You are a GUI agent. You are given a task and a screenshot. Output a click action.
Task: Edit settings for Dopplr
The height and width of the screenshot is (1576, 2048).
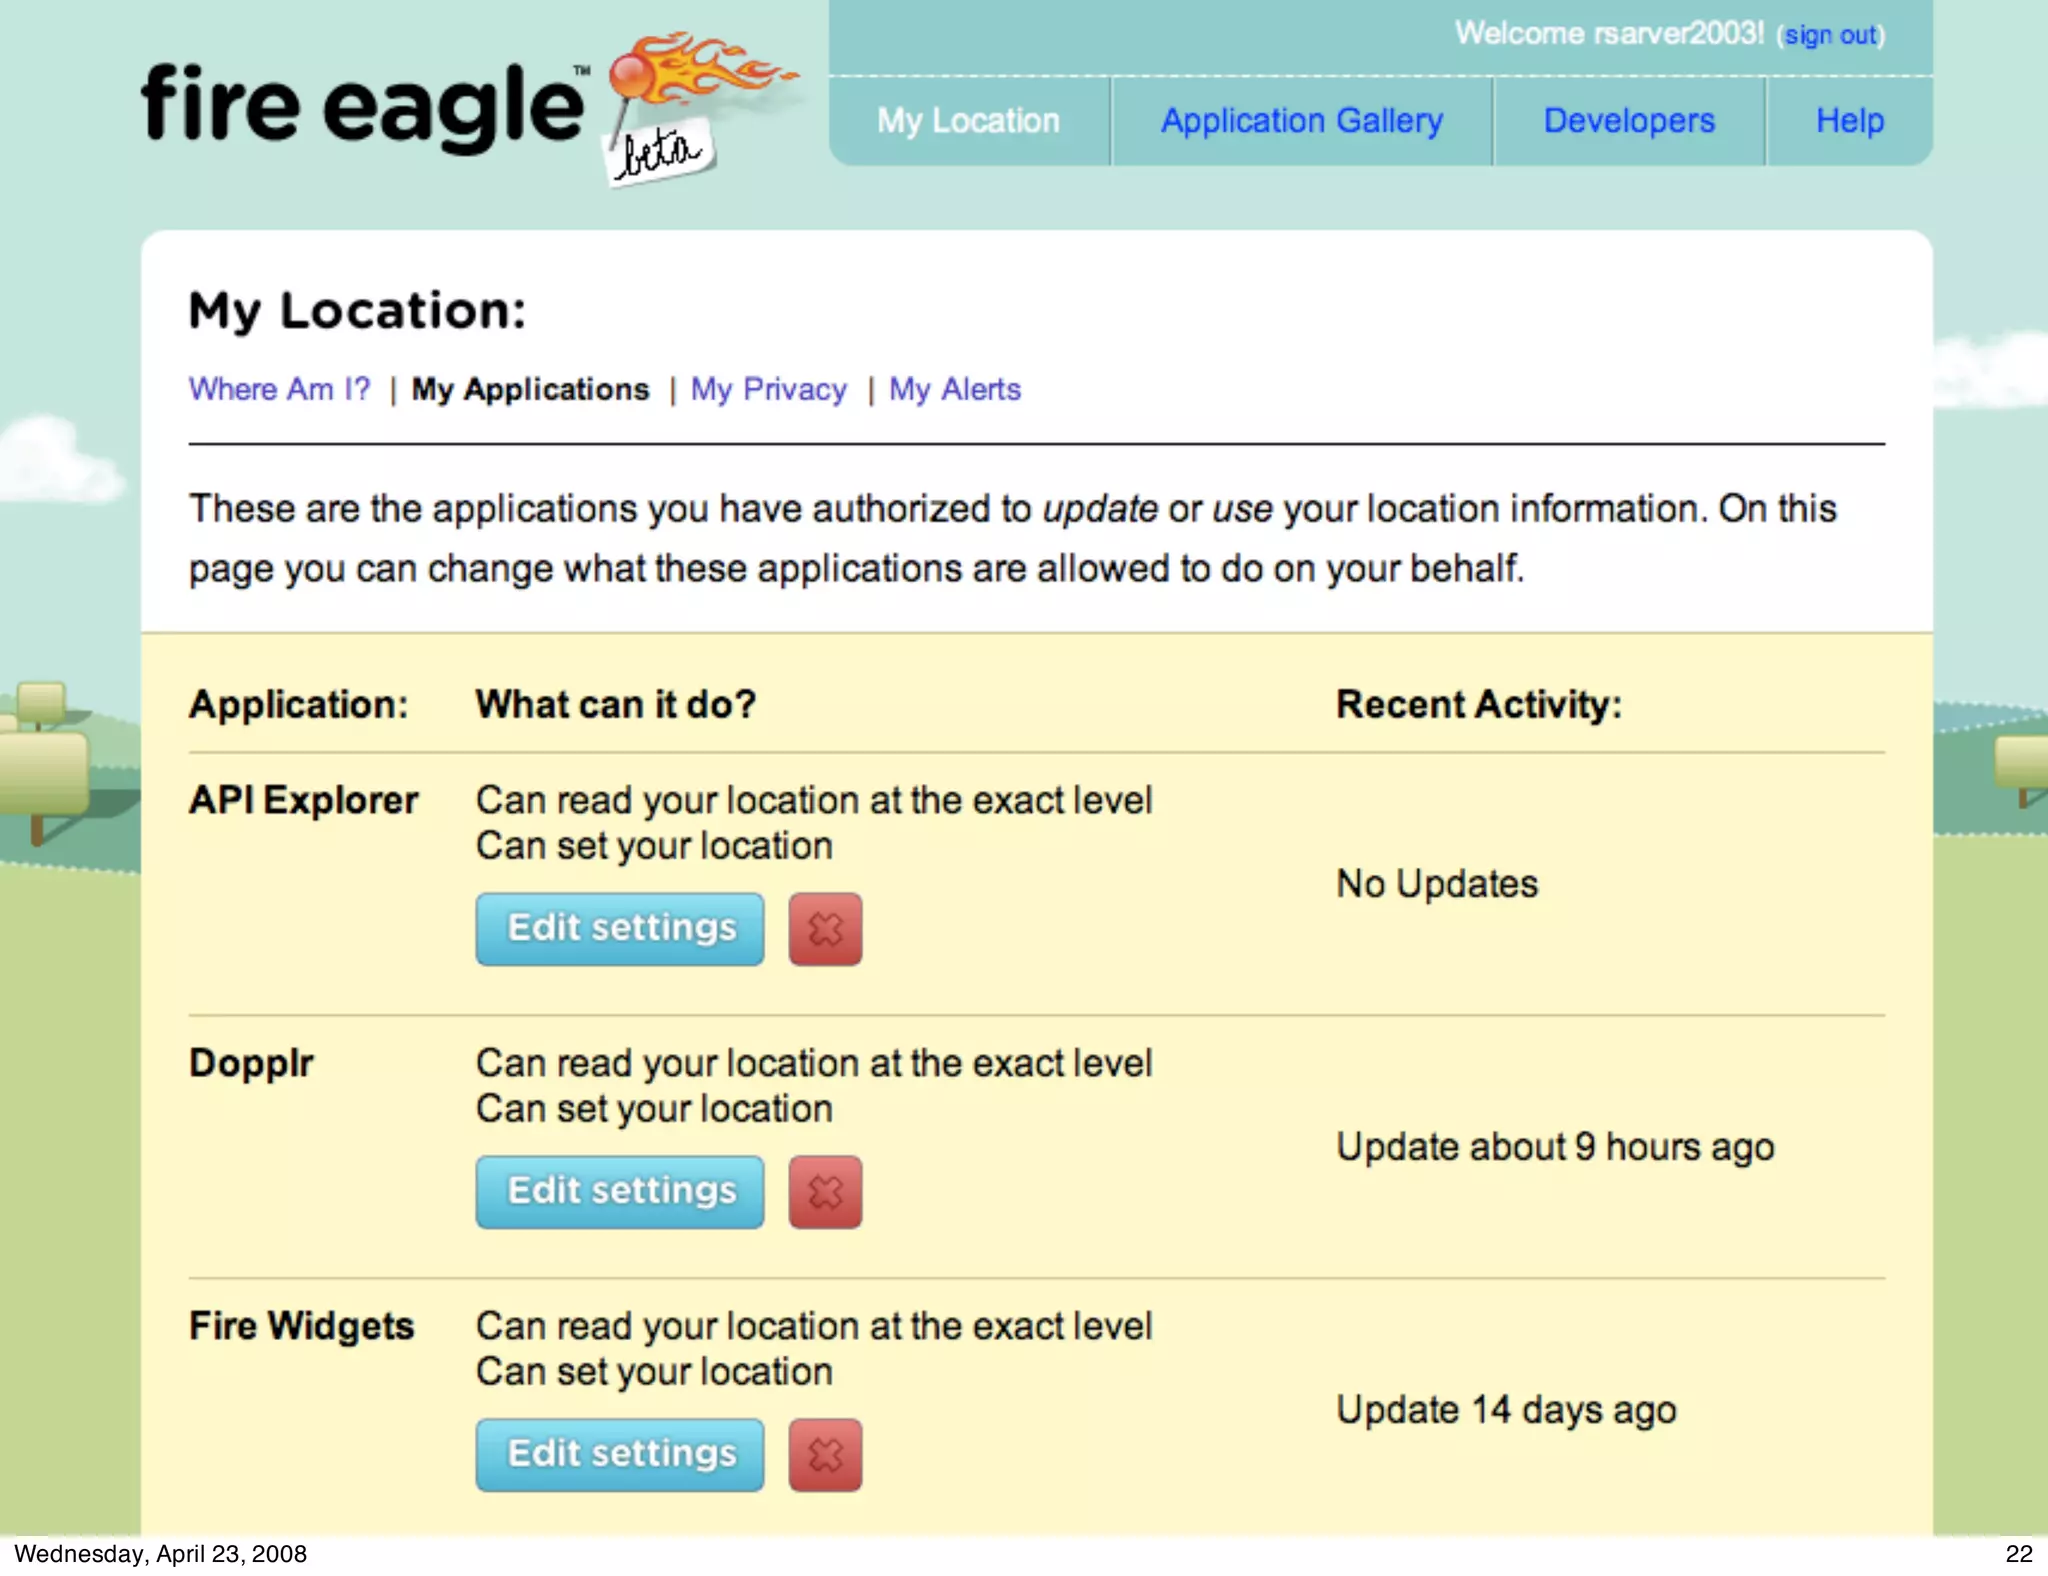click(620, 1192)
